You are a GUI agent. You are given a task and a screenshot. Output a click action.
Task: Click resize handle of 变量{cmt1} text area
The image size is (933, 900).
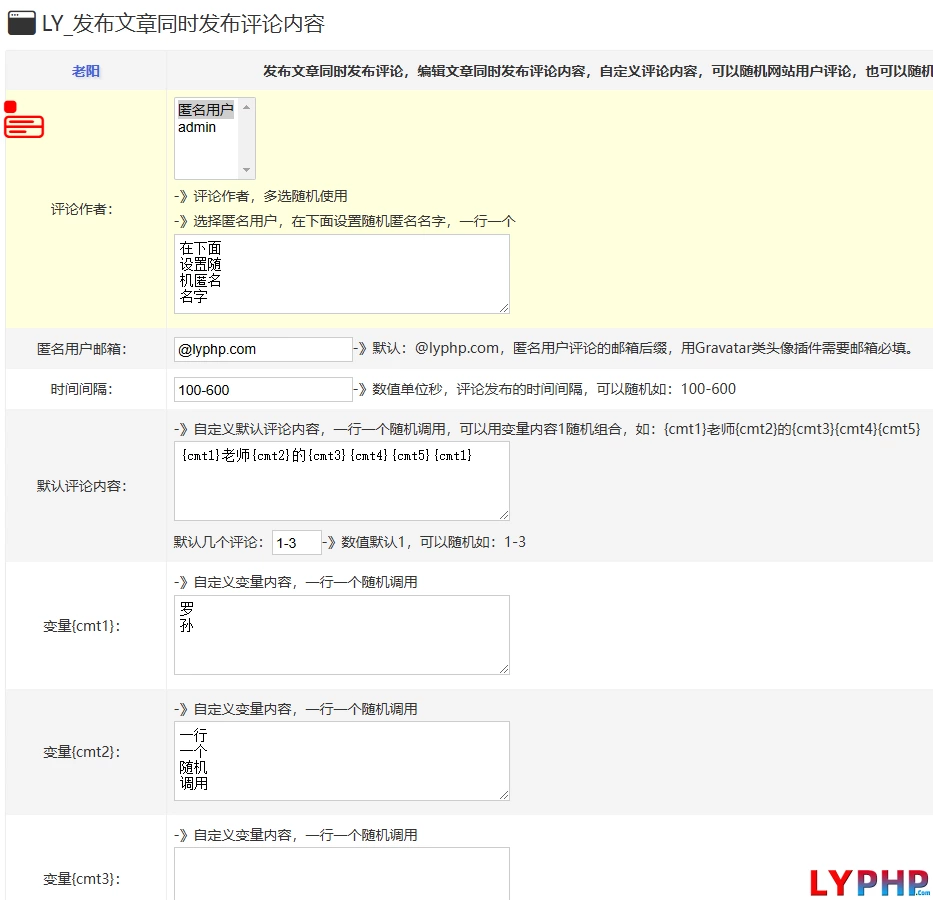click(x=504, y=669)
